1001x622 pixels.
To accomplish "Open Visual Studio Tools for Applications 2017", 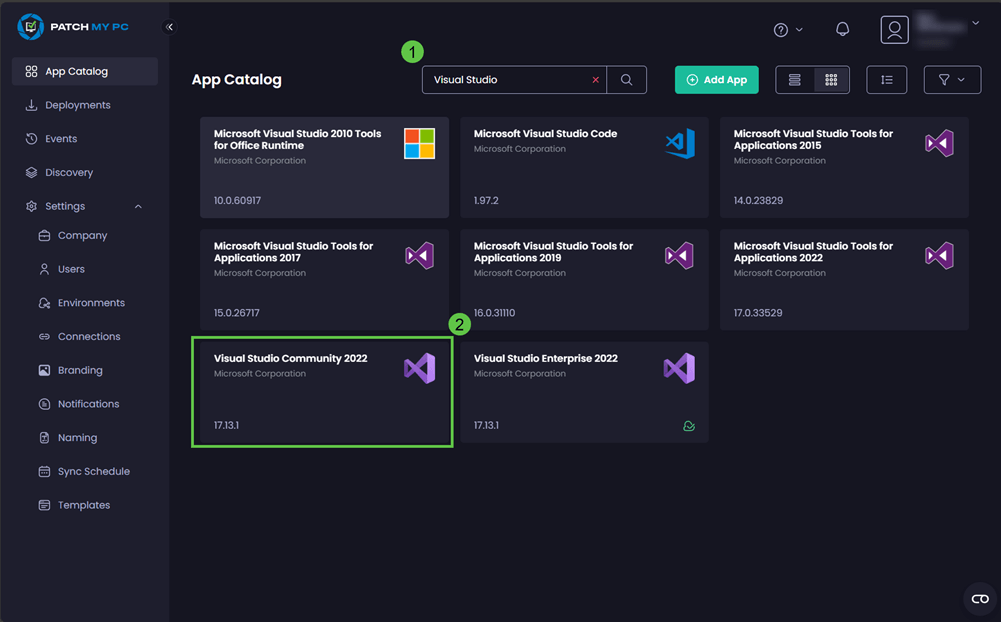I will (x=324, y=280).
